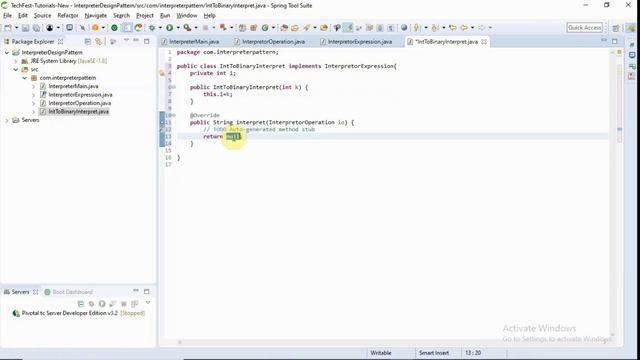This screenshot has width=640, height=360.
Task: Click the Save toolbar icon
Action: pos(25,28)
